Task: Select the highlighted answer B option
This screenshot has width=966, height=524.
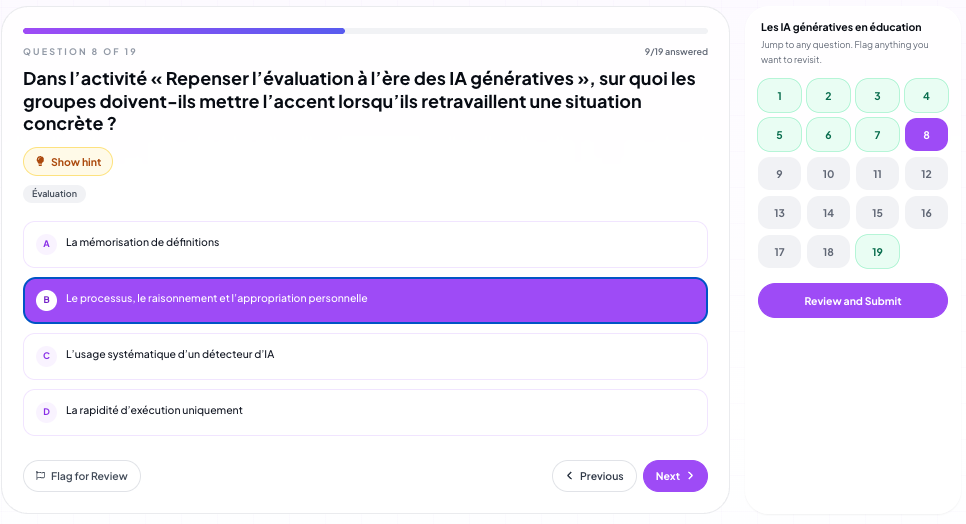Action: [365, 300]
